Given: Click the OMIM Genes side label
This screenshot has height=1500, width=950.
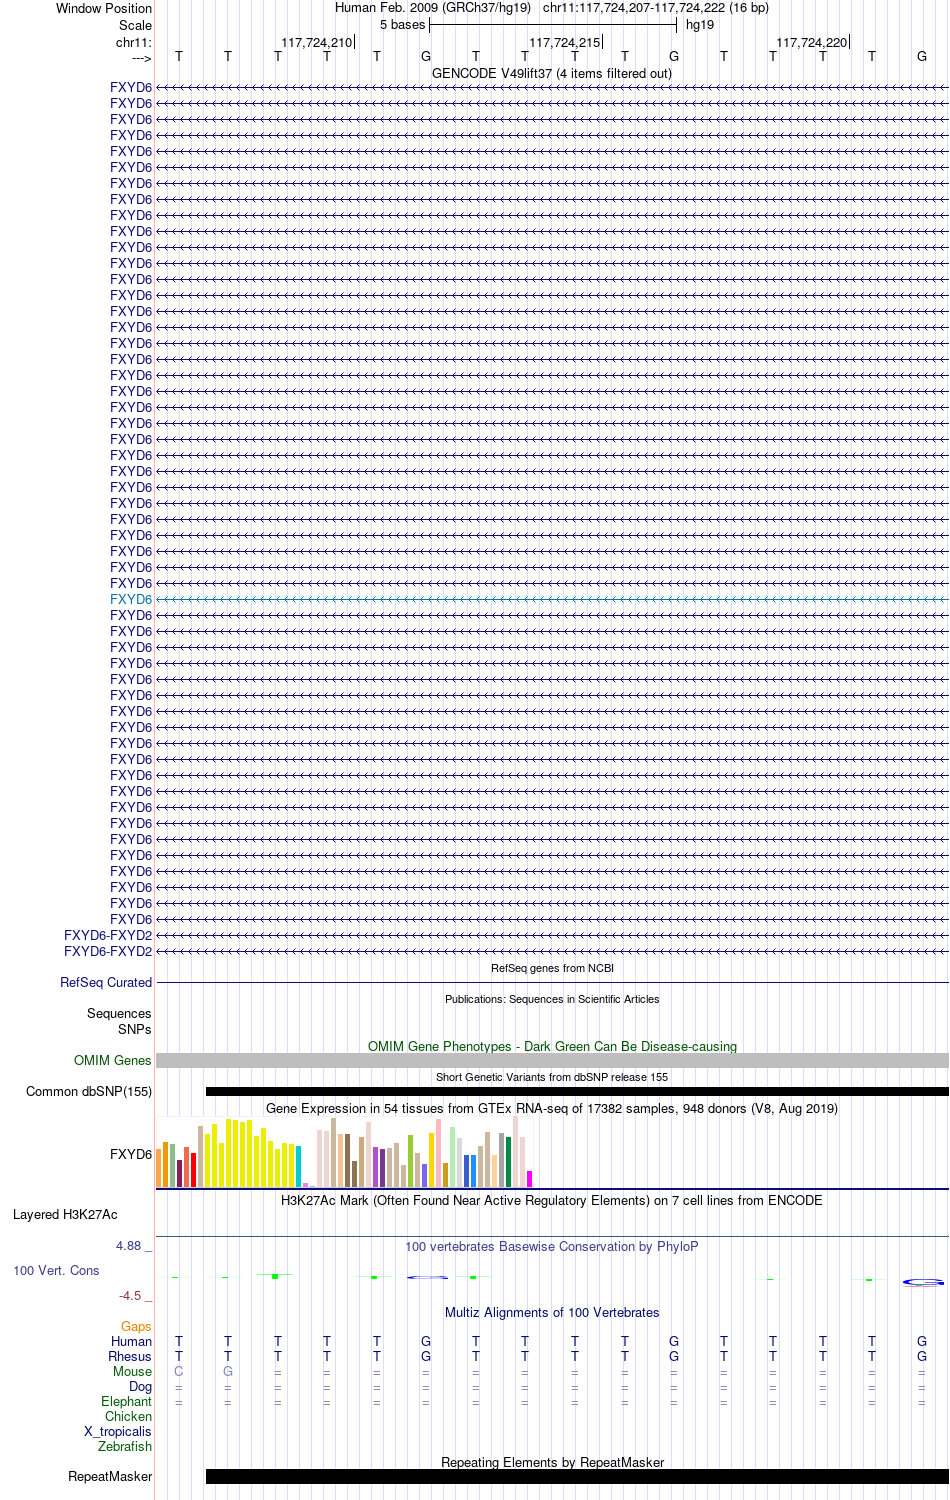Looking at the screenshot, I should tap(113, 1060).
